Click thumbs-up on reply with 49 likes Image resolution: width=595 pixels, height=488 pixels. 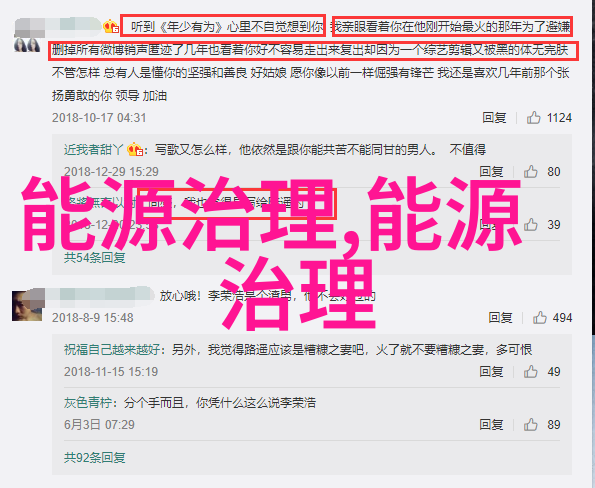tap(531, 372)
